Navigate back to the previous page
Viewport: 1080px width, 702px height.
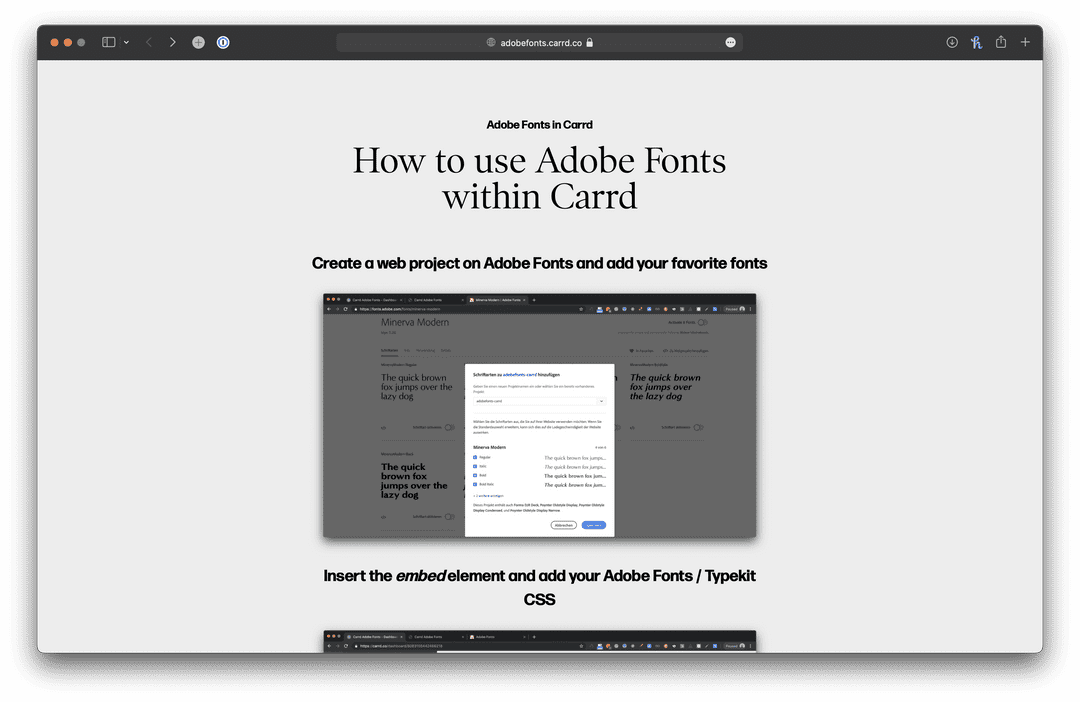coord(148,42)
